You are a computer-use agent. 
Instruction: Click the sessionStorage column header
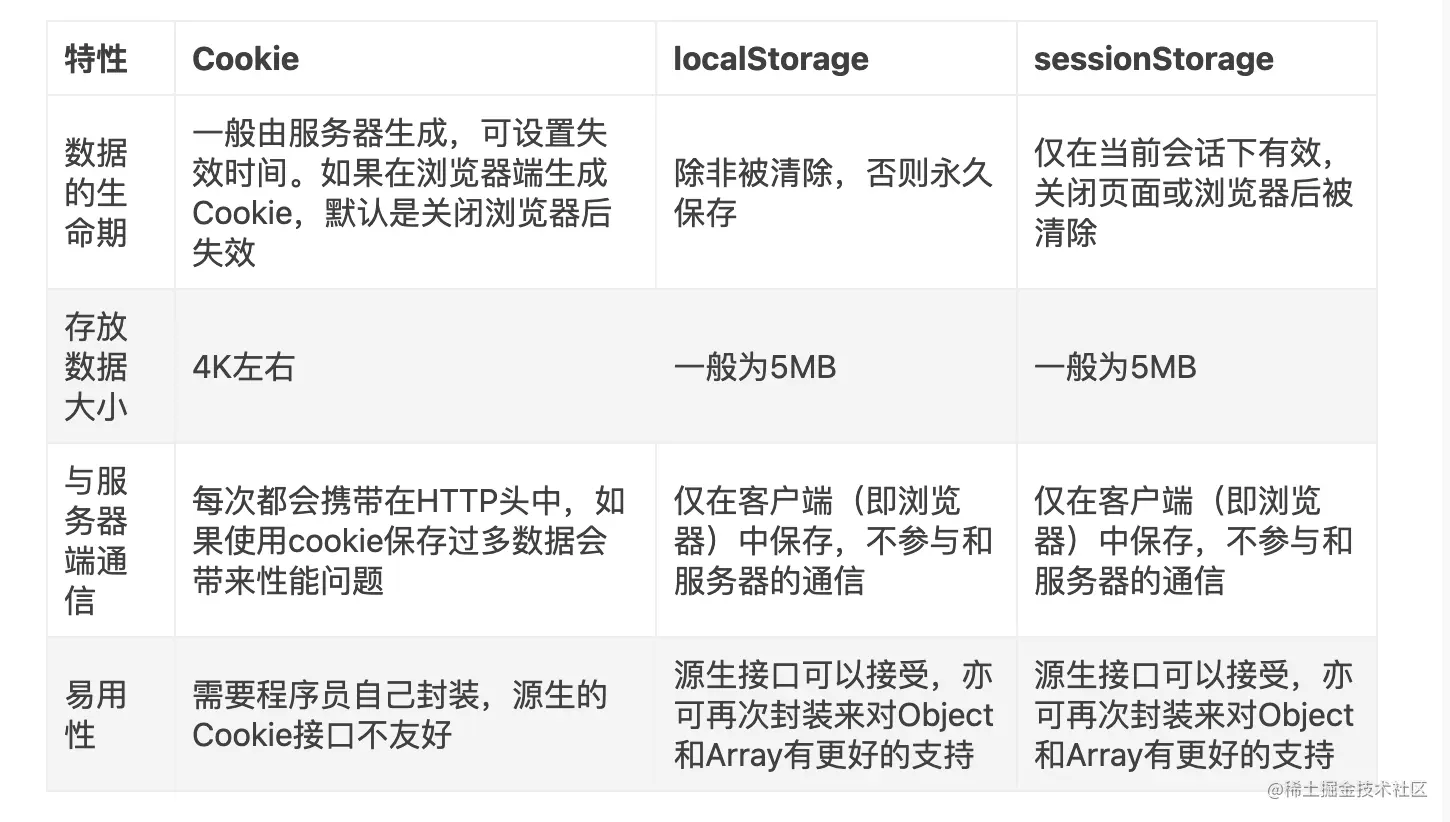pos(1196,58)
